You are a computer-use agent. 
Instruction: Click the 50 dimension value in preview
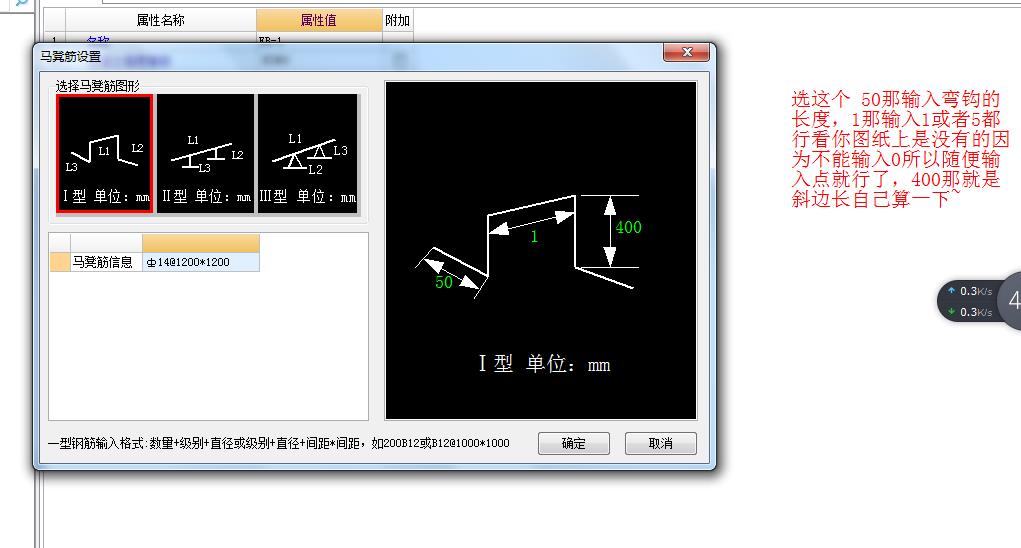tap(444, 282)
